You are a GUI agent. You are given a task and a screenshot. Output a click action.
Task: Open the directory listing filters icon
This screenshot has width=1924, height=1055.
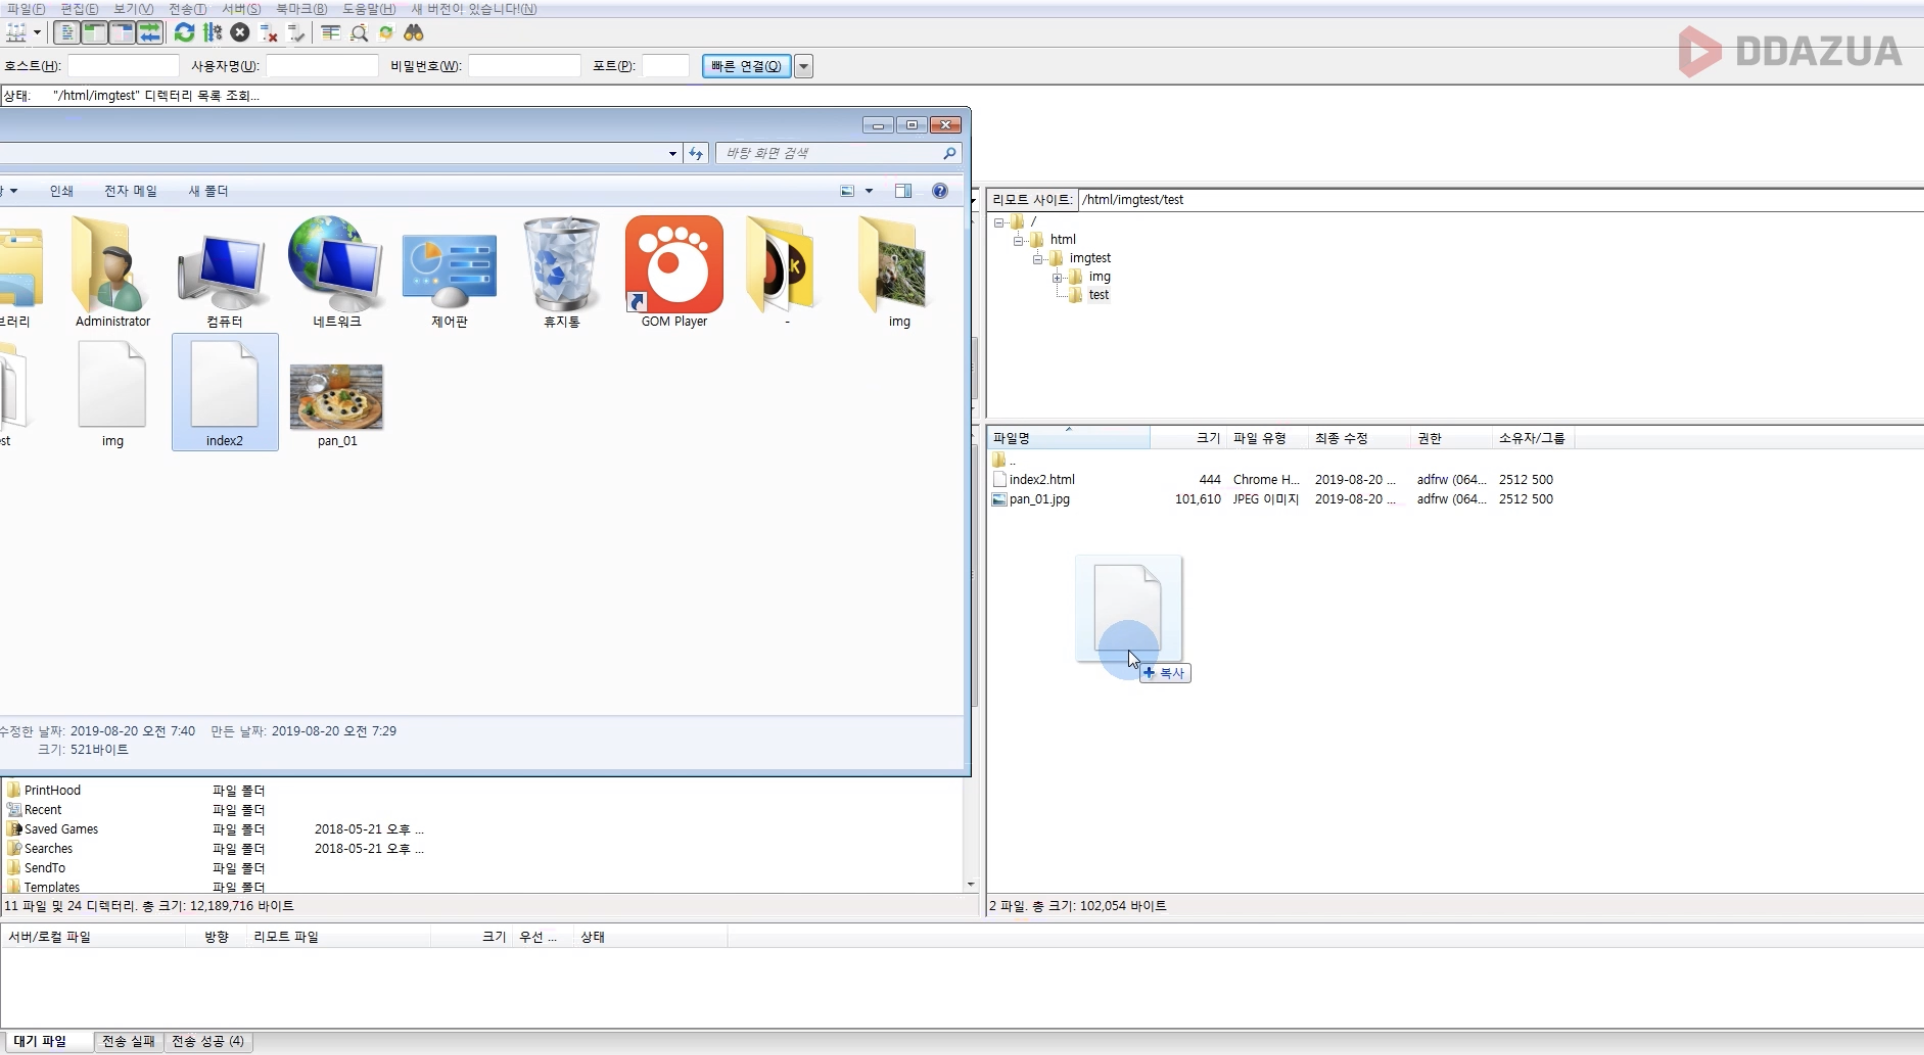tap(330, 33)
